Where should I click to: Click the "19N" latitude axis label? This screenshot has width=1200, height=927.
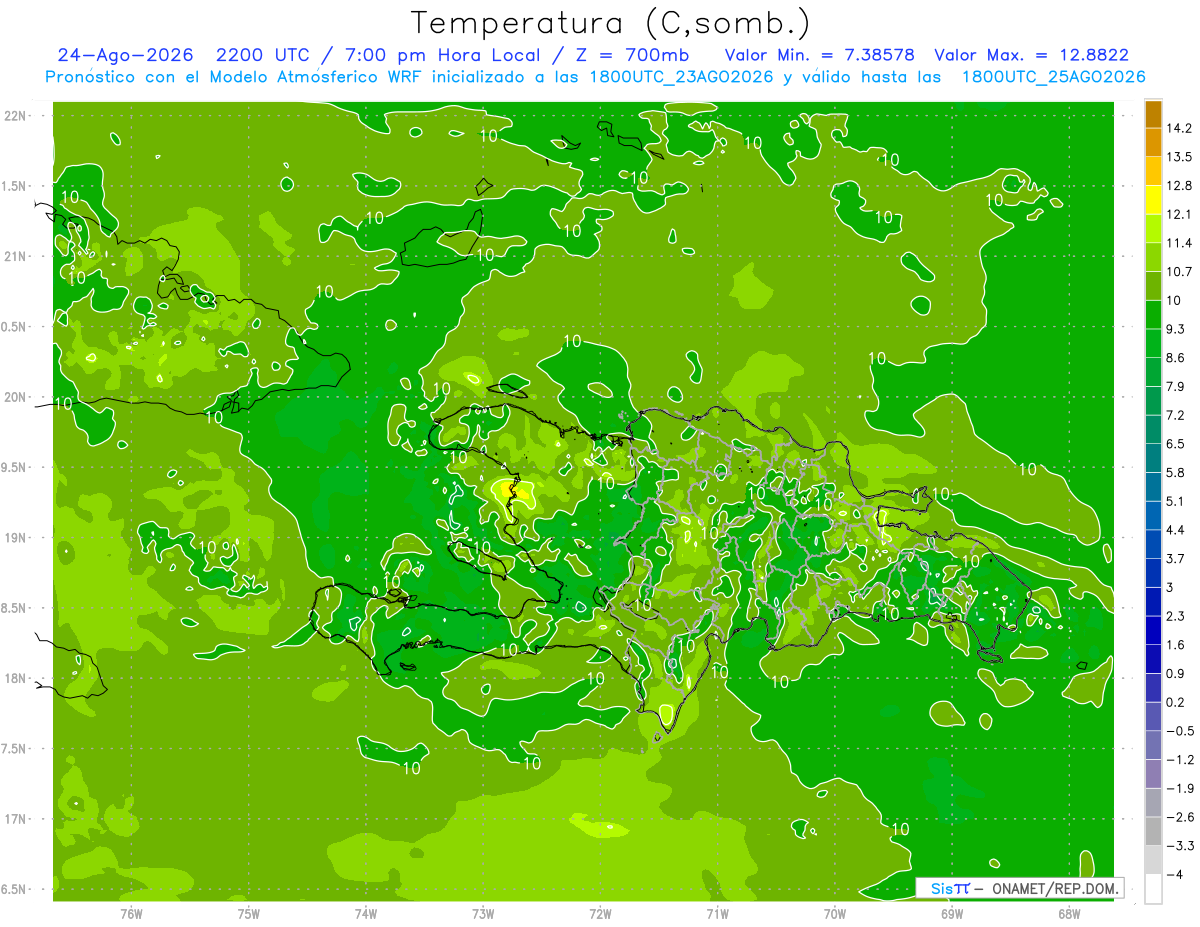pyautogui.click(x=16, y=538)
